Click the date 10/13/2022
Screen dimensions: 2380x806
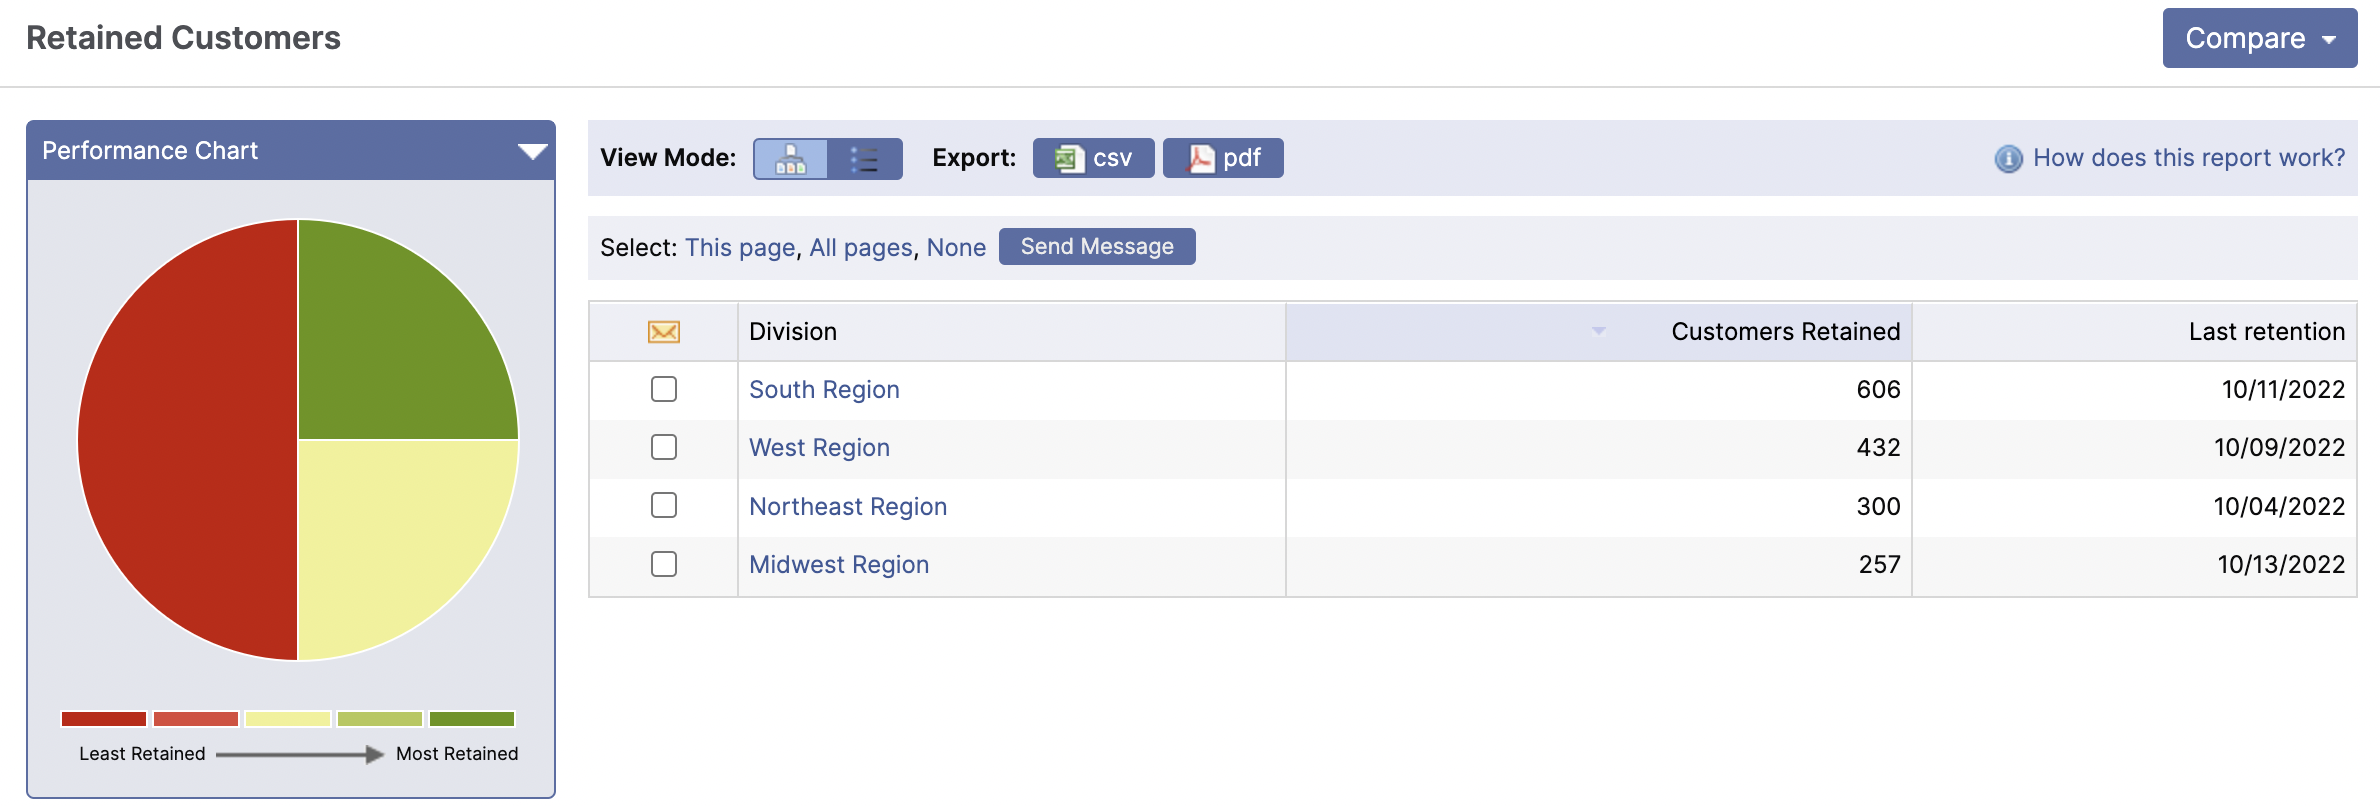2281,565
